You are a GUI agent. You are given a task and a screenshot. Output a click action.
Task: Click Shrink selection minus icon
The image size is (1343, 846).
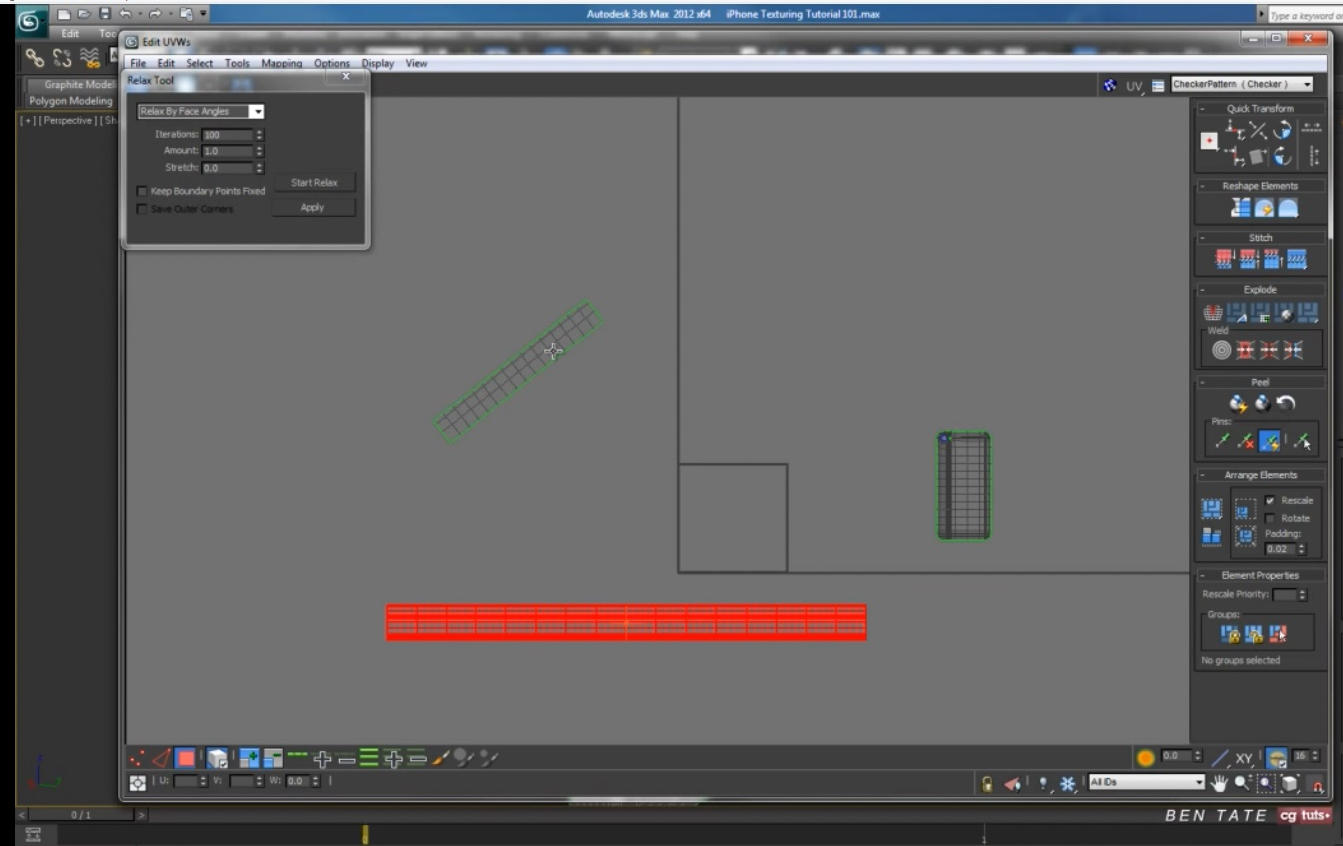272,759
